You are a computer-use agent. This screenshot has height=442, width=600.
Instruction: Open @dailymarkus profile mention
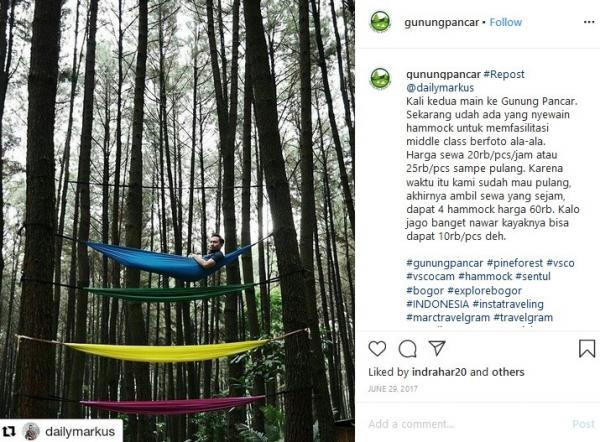point(440,88)
